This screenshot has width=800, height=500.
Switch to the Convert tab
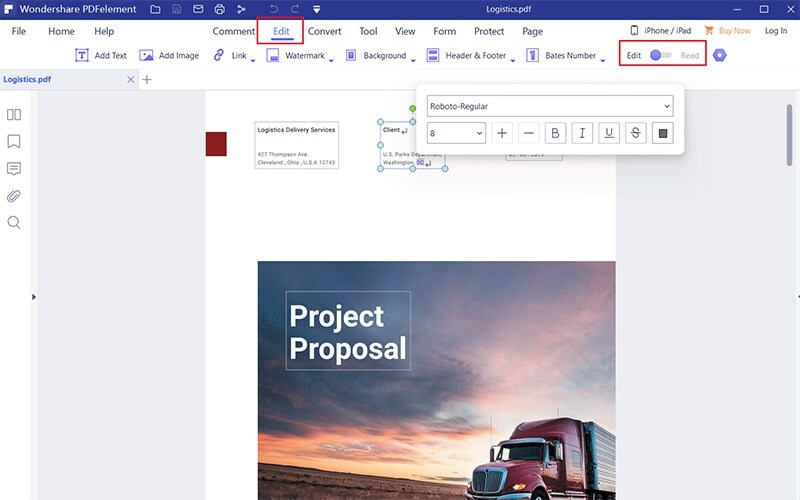(324, 31)
